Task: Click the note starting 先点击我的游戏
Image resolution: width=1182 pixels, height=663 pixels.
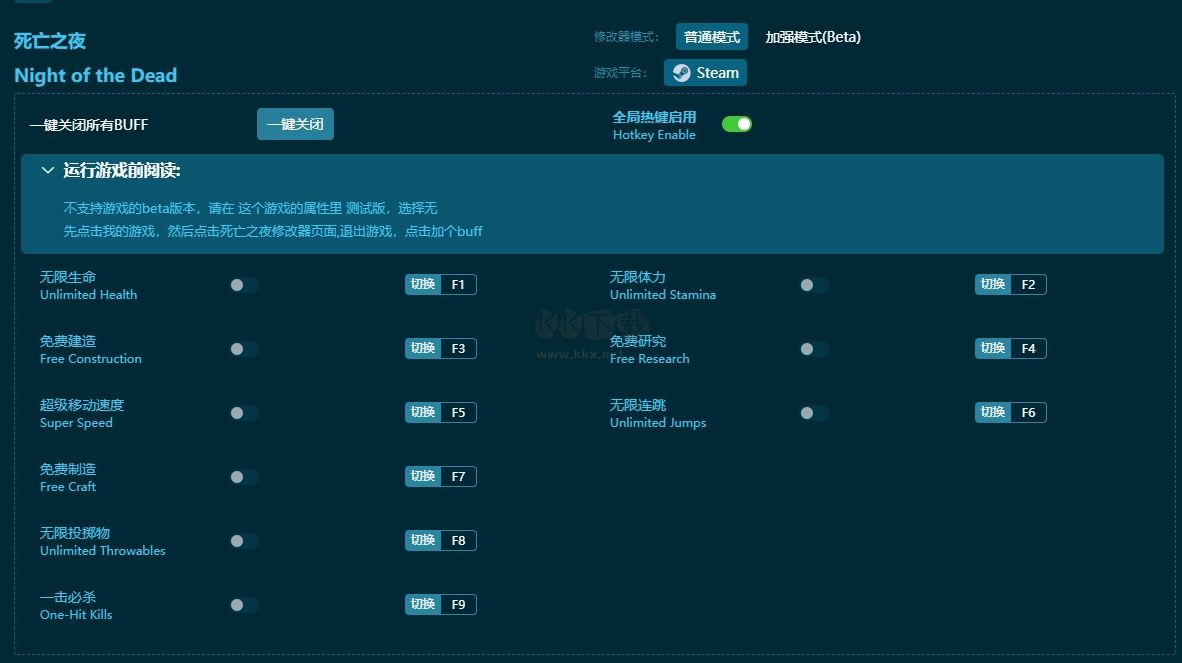Action: [x=273, y=231]
